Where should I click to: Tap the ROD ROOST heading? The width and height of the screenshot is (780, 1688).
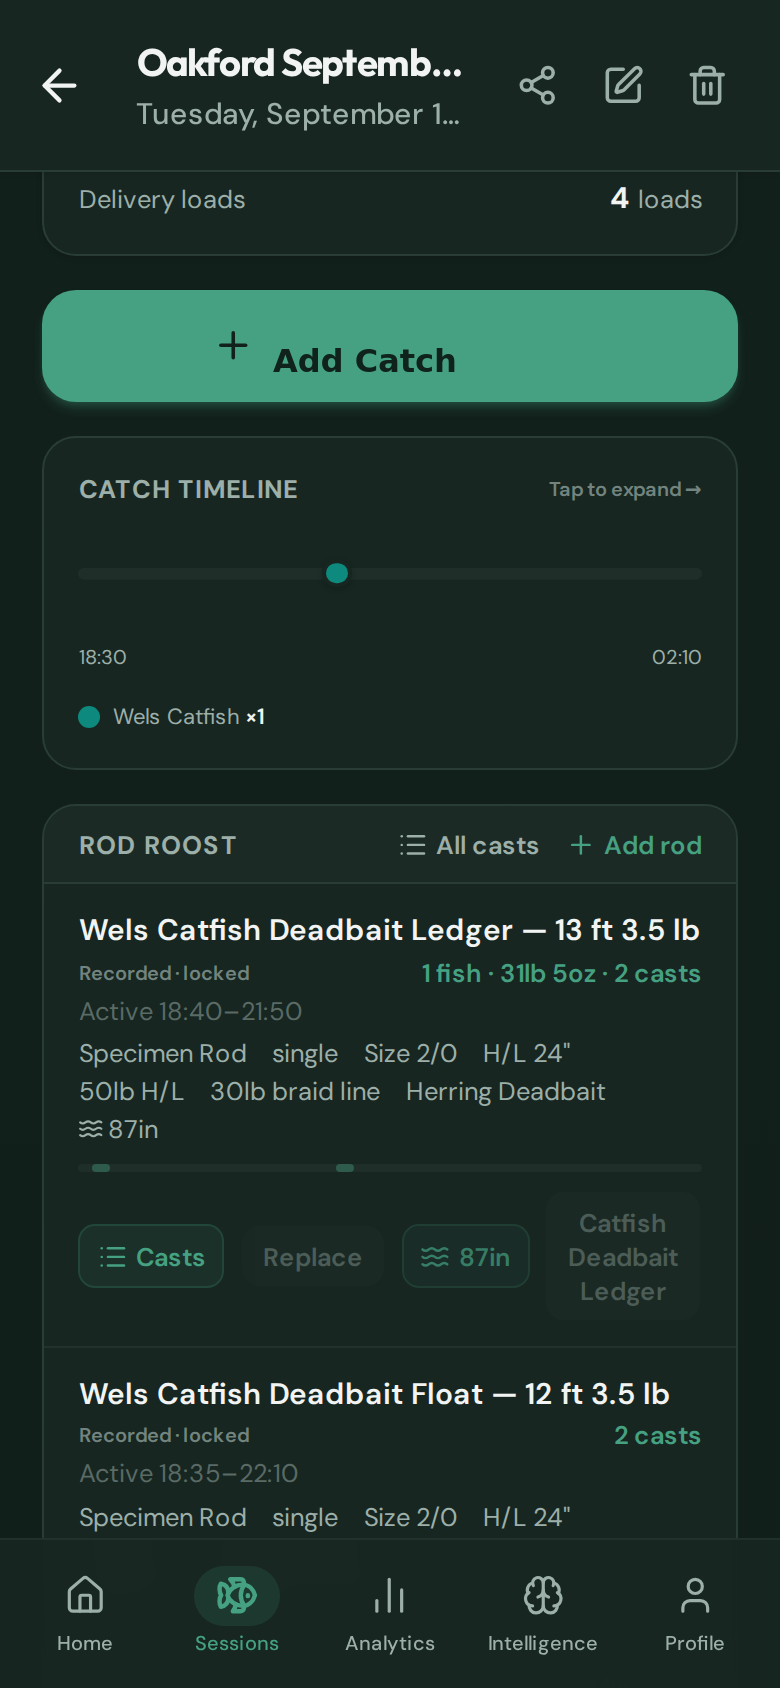158,845
